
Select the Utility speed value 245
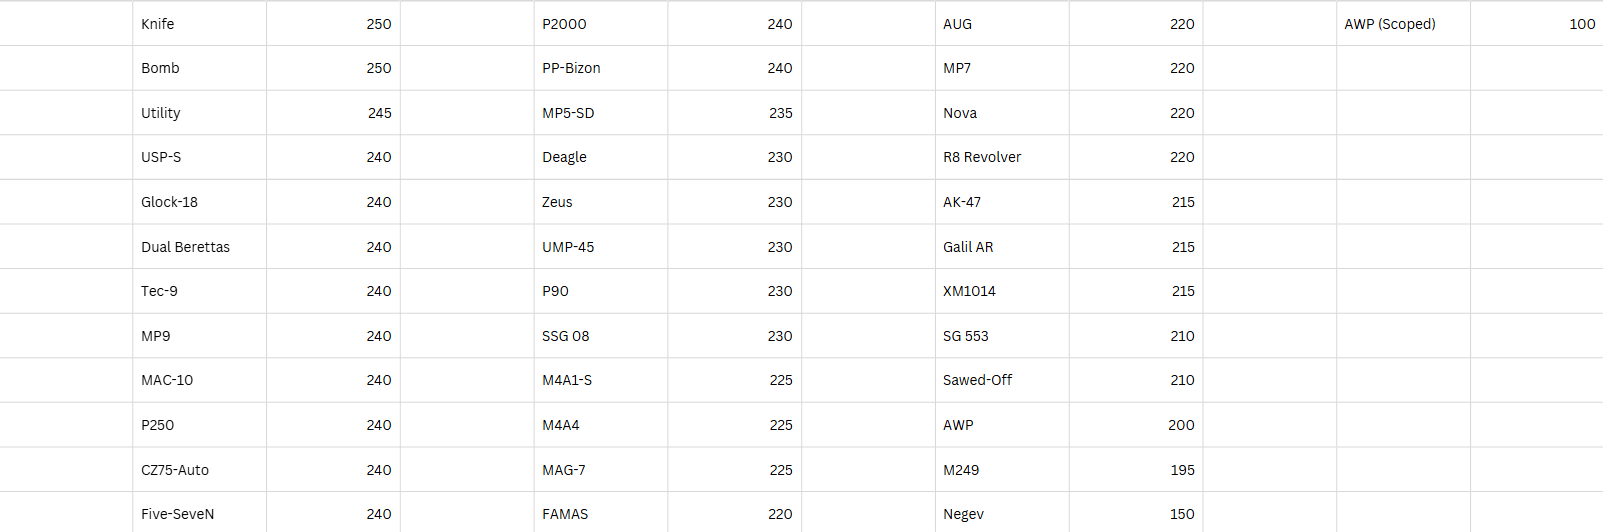[x=334, y=113]
